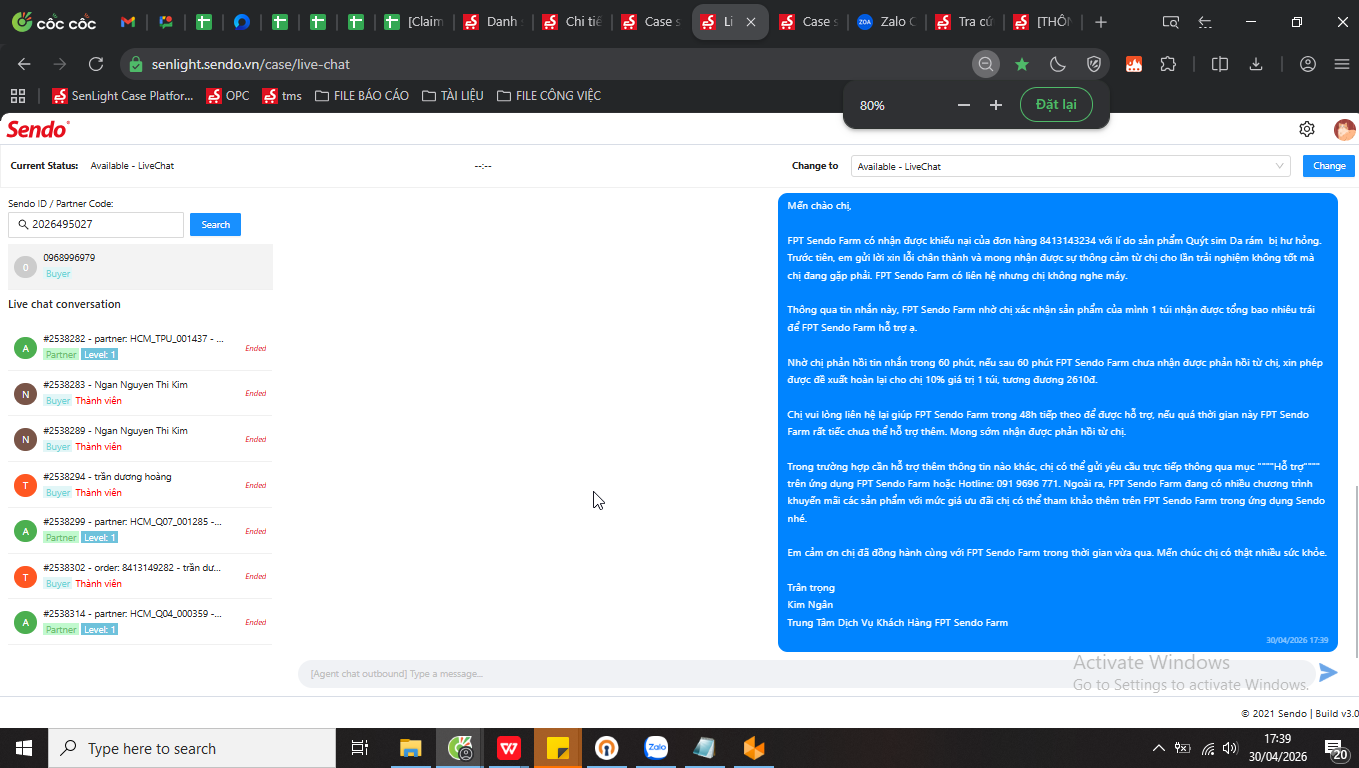Click the Sendo logo

tap(38, 129)
